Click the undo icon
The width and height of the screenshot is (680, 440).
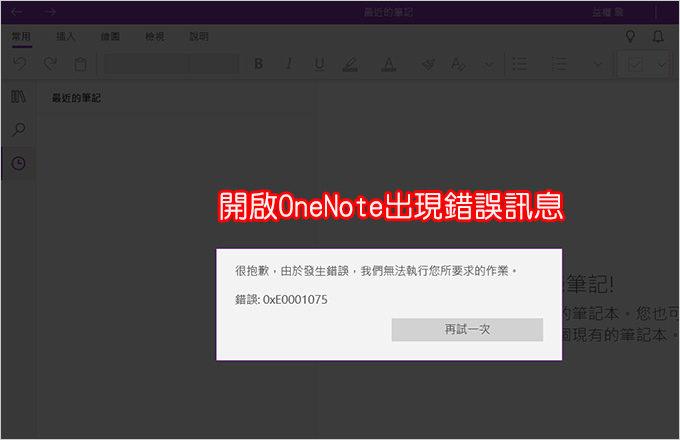pos(20,64)
